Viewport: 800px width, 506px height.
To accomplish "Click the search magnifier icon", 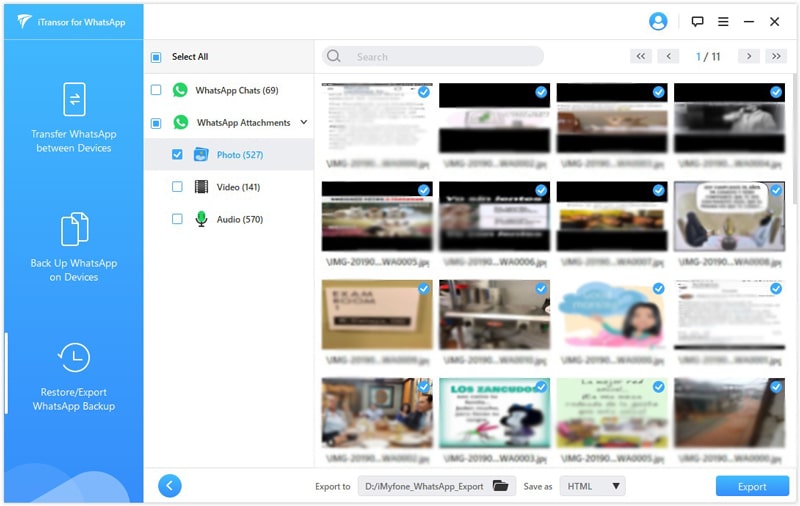I will pyautogui.click(x=334, y=56).
